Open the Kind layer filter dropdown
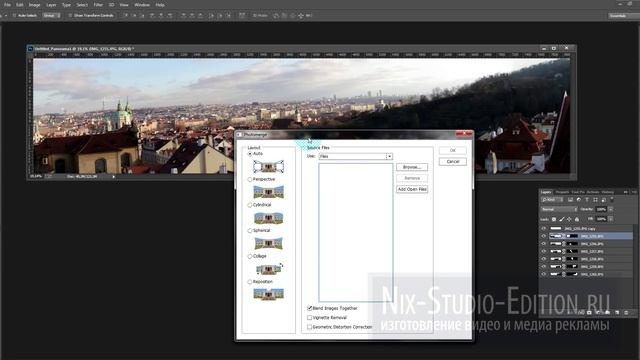This screenshot has width=640, height=360. 552,200
